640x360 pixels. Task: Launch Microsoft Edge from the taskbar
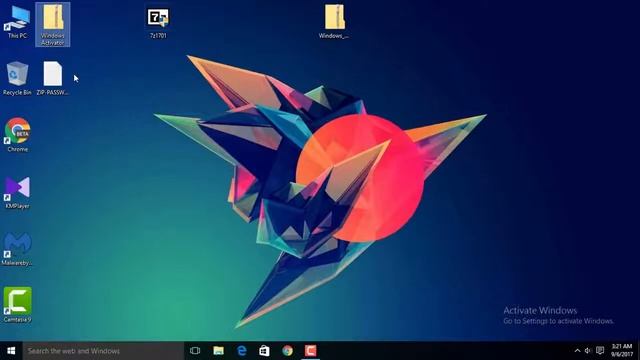pyautogui.click(x=242, y=351)
